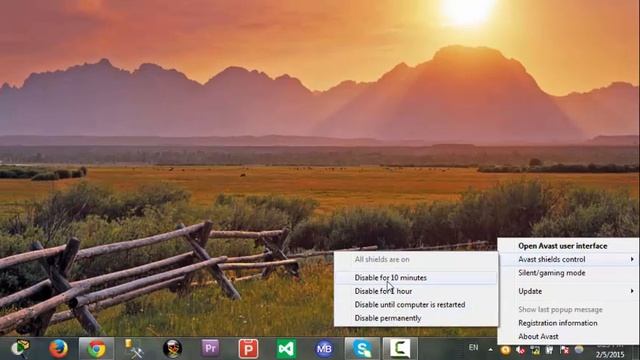Expand arrow next to Avast shields control
This screenshot has width=640, height=360.
coord(632,259)
